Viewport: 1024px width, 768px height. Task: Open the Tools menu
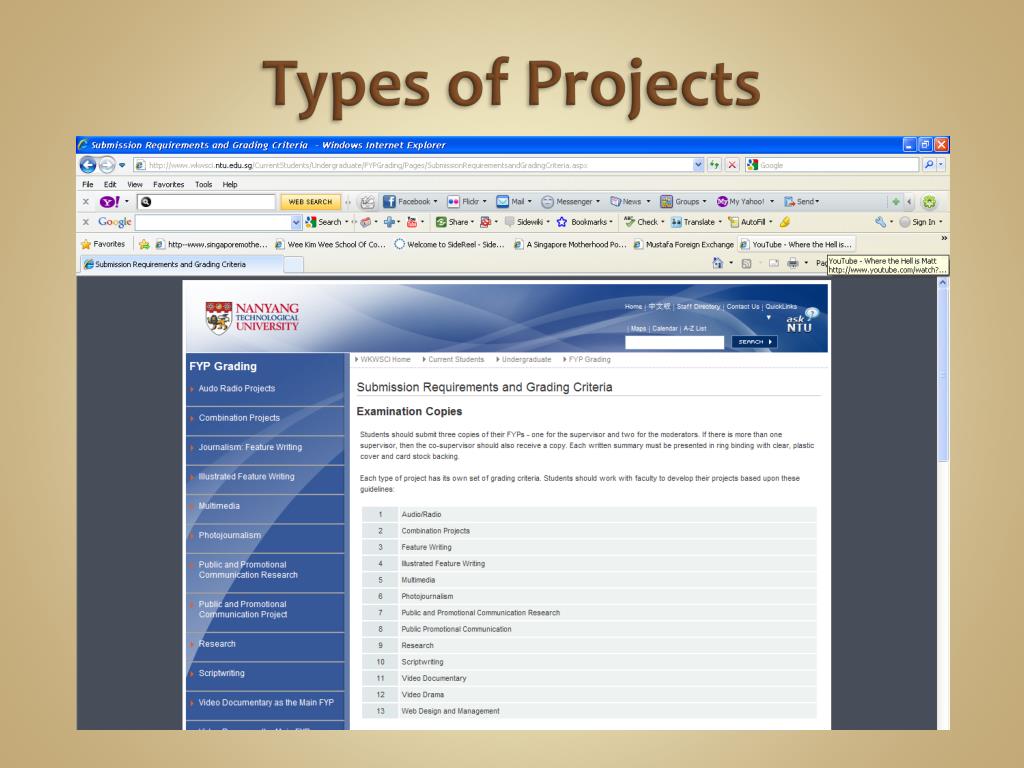(204, 184)
